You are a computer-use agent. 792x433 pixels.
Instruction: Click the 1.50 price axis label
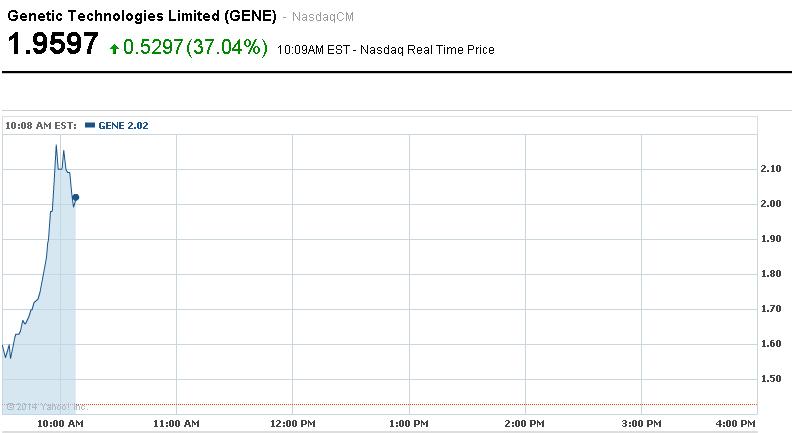point(771,379)
